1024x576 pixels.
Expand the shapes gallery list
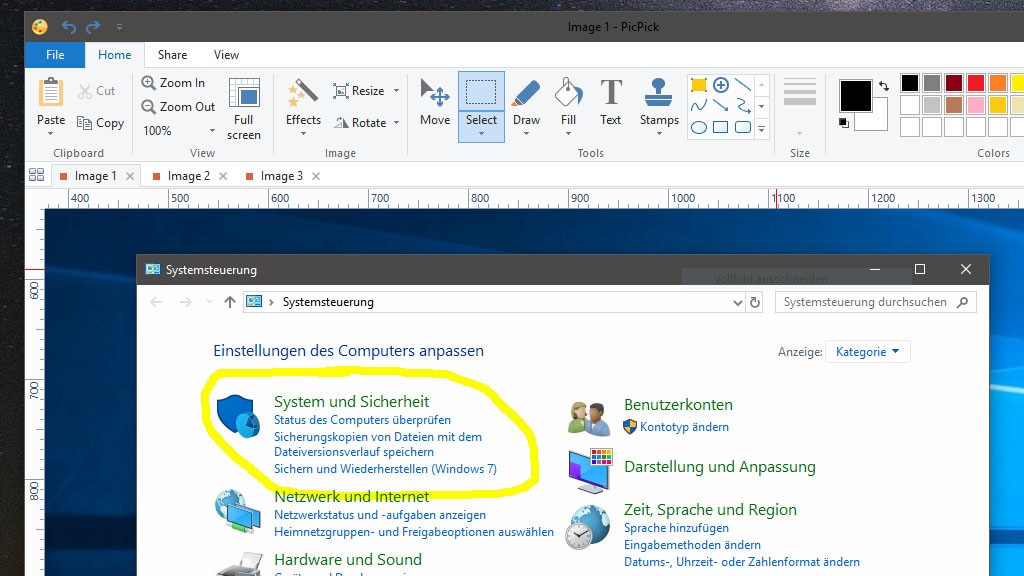(x=761, y=128)
